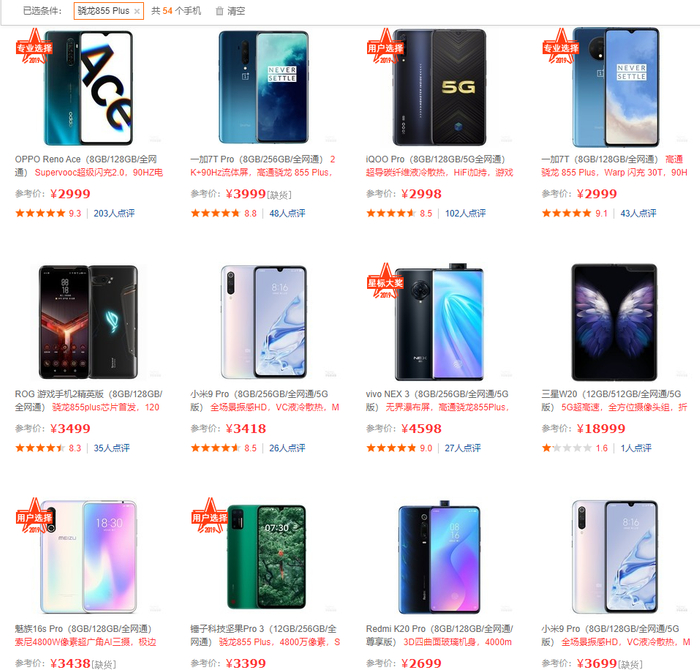The width and height of the screenshot is (700, 670).
Task: Open the ROG 游戏手机2精英版 title link
Action: (88, 400)
